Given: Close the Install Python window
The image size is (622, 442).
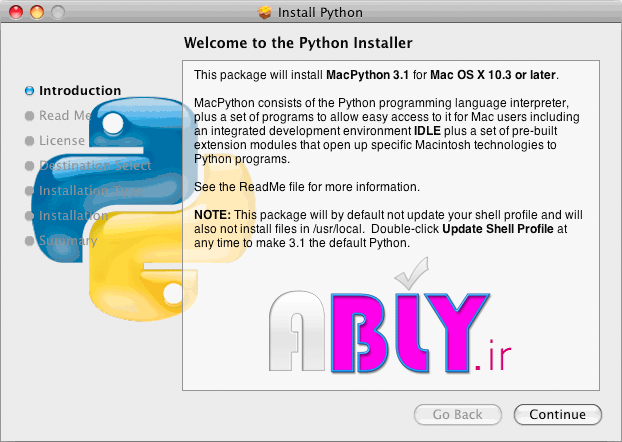Looking at the screenshot, I should [16, 12].
